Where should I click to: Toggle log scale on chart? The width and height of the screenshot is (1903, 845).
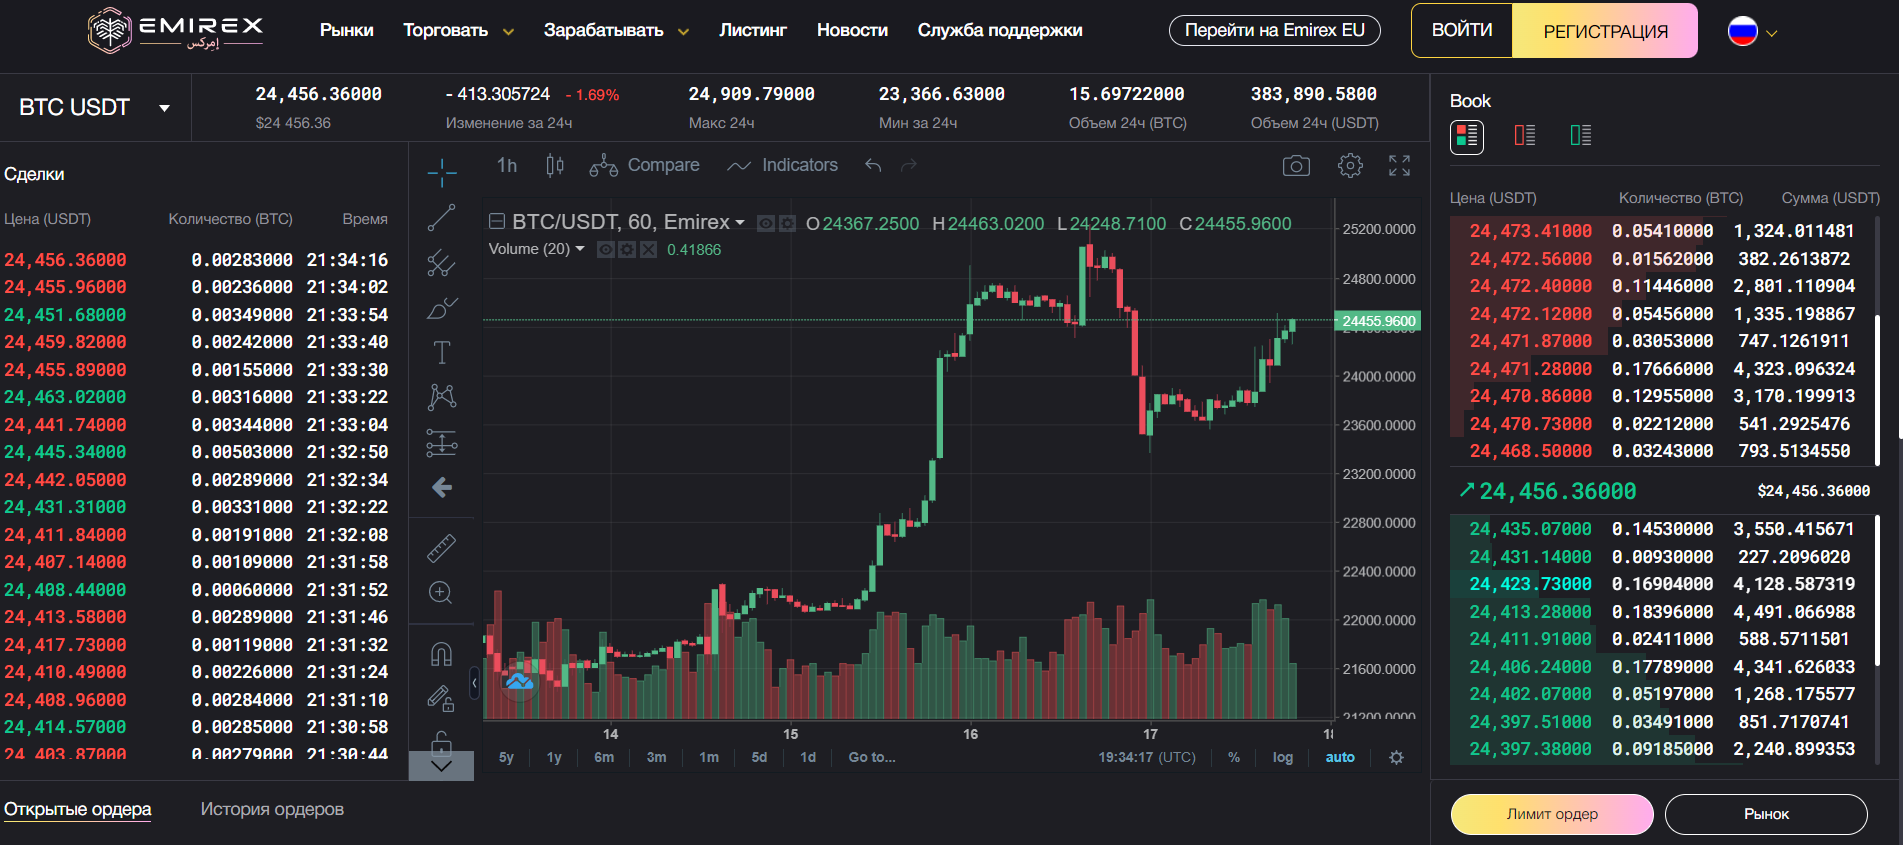click(1282, 757)
